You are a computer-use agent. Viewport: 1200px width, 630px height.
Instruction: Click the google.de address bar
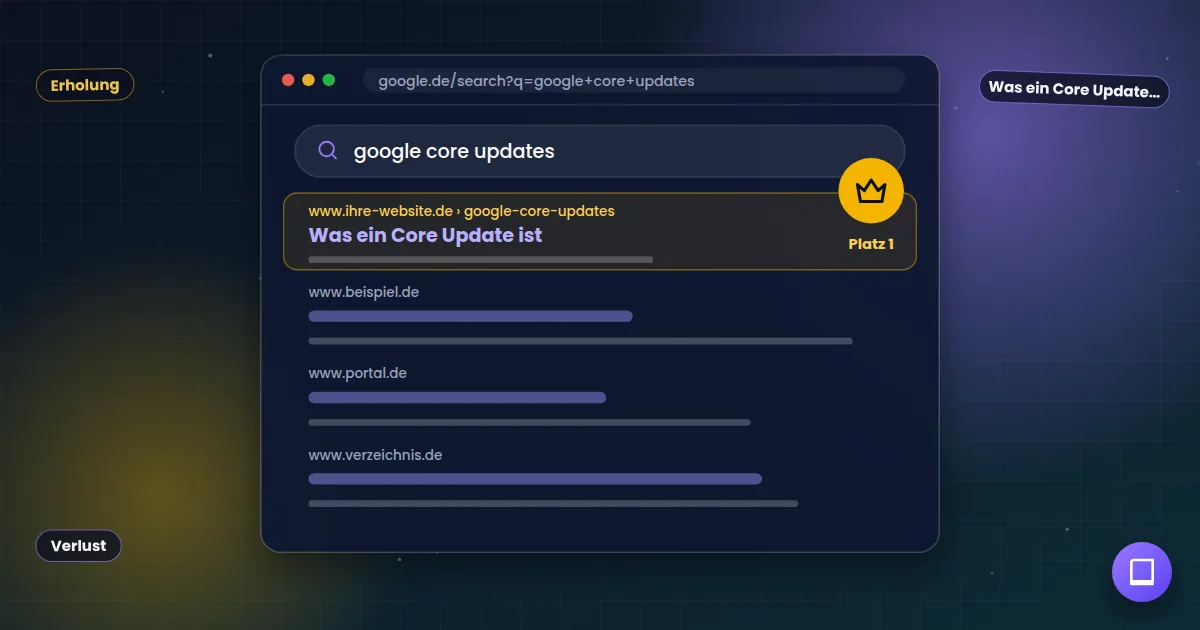click(634, 80)
